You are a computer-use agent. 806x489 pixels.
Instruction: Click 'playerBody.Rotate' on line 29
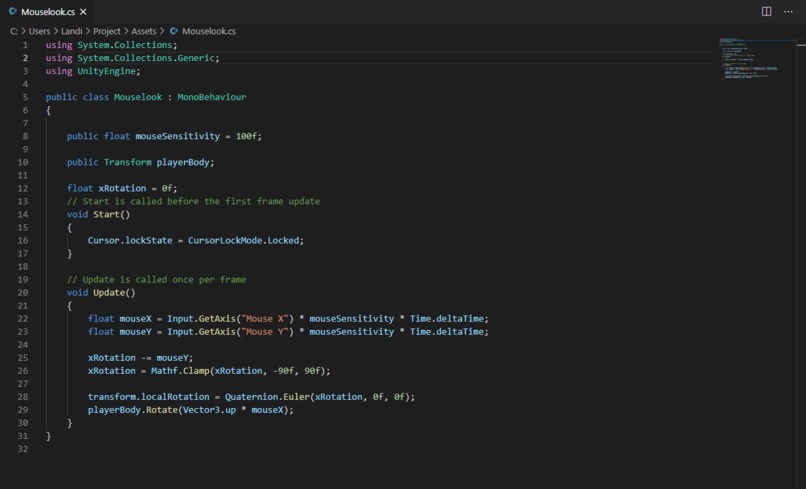coord(133,410)
